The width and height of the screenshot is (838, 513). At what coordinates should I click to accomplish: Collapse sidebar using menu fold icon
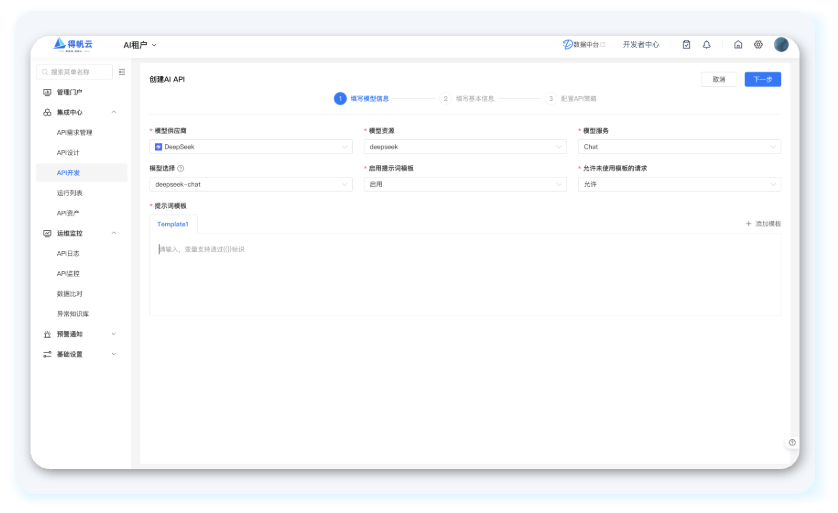[x=122, y=72]
